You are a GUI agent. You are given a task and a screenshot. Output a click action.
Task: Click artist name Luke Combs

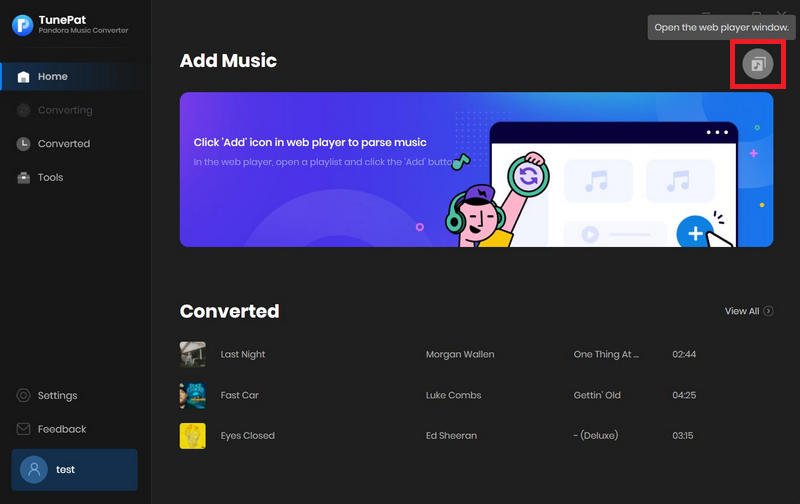coord(454,395)
